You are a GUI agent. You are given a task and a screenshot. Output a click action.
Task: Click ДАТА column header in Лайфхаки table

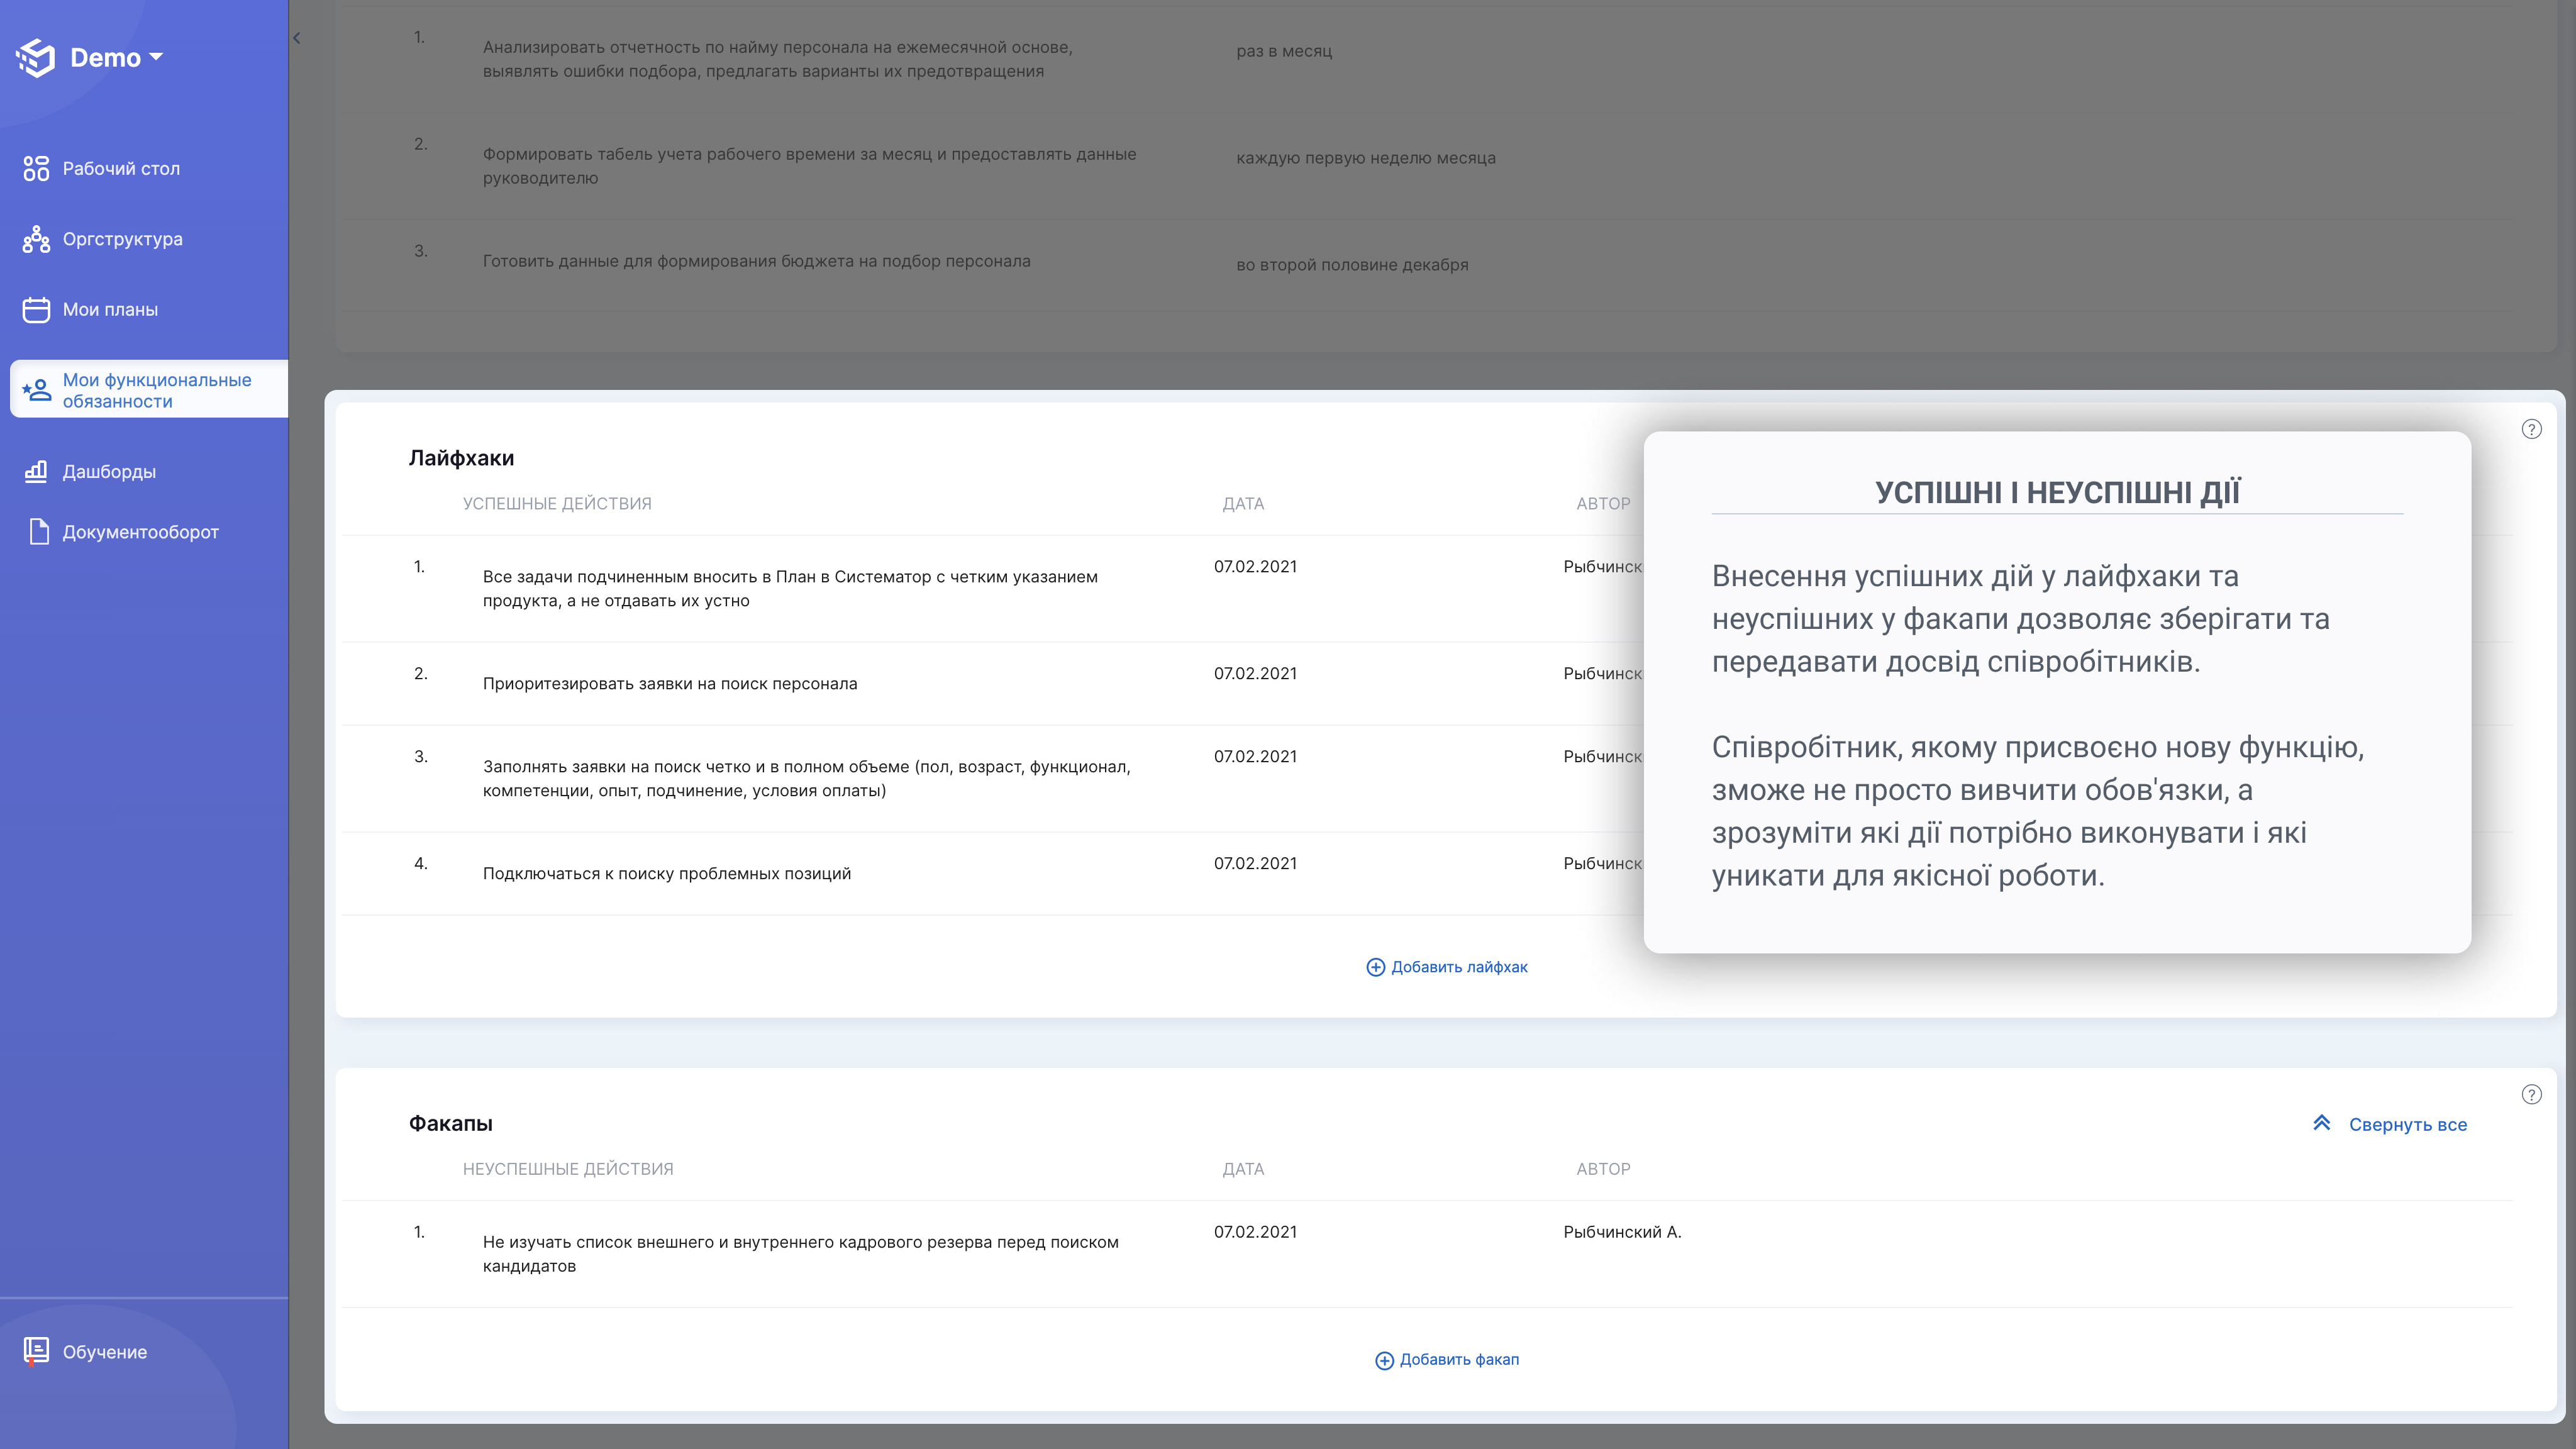click(1243, 504)
